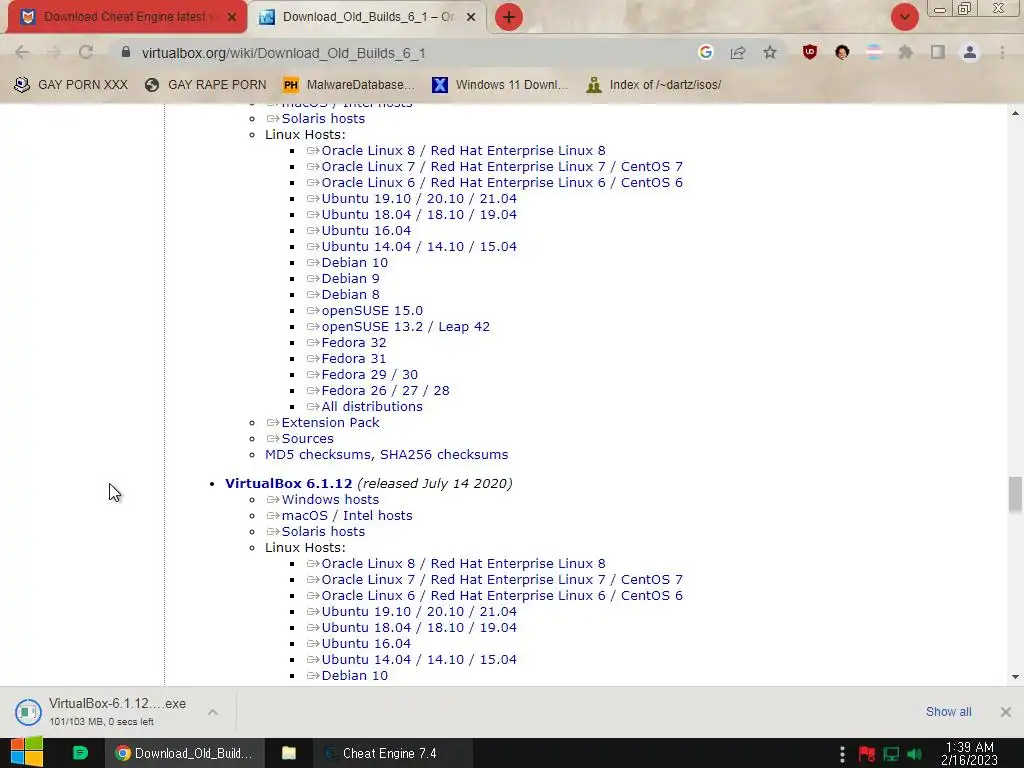Open the tab search dropdown
This screenshot has height=768, width=1024.
pos(904,17)
